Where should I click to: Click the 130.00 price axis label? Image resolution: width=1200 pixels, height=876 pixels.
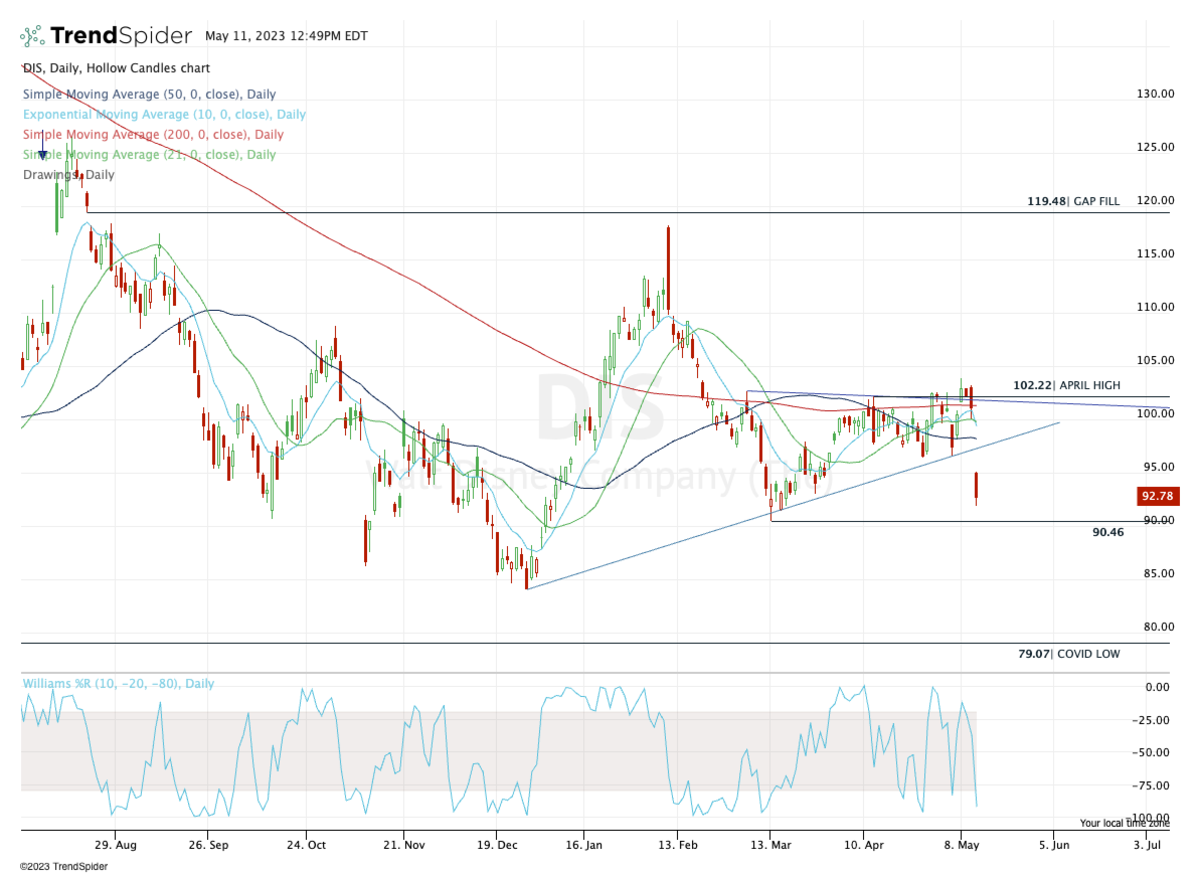(1153, 94)
